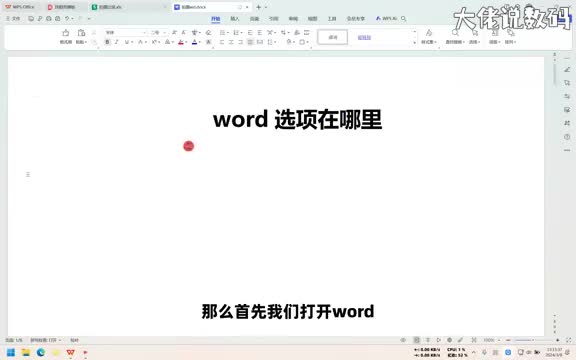576x360 pixels.
Task: Switch to the WPS Office home tab
Action: (x=19, y=7)
